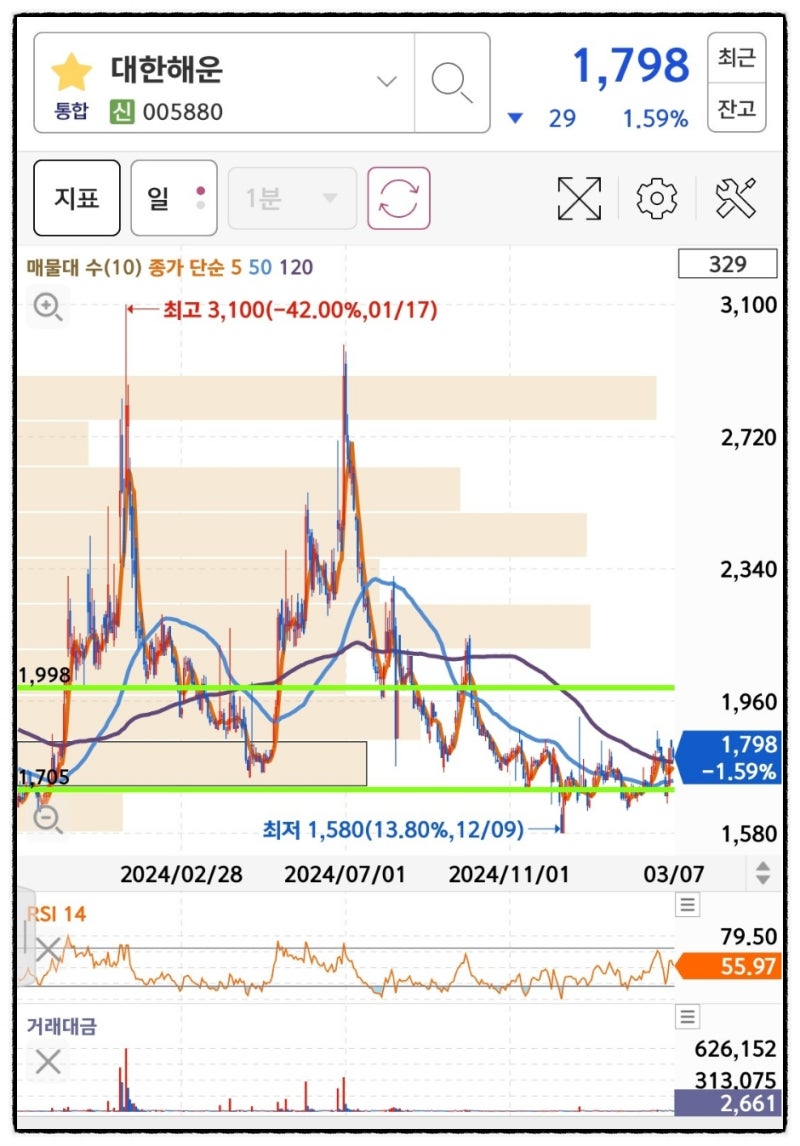Image resolution: width=800 pixels, height=1146 pixels.
Task: Refresh the chart with the cycle icon
Action: click(x=399, y=198)
